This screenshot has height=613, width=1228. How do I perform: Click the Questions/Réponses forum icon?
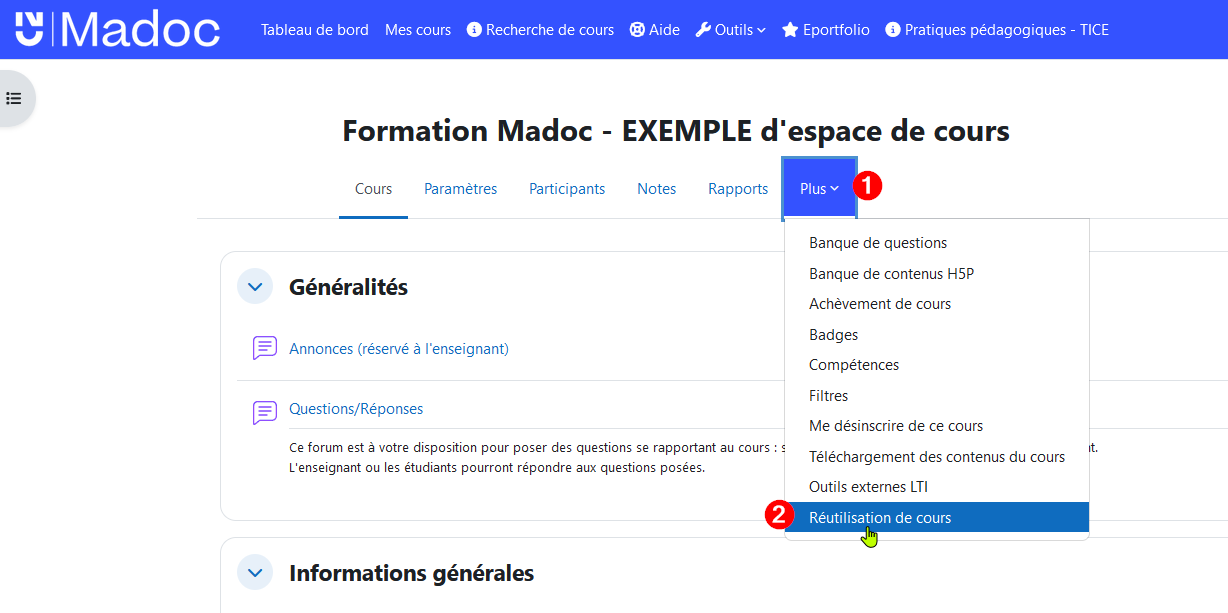tap(265, 410)
